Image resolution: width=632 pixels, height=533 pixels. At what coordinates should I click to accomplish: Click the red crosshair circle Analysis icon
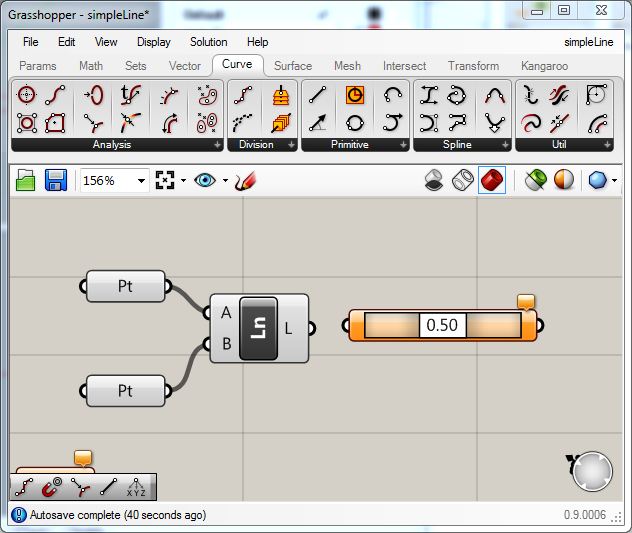tap(27, 95)
